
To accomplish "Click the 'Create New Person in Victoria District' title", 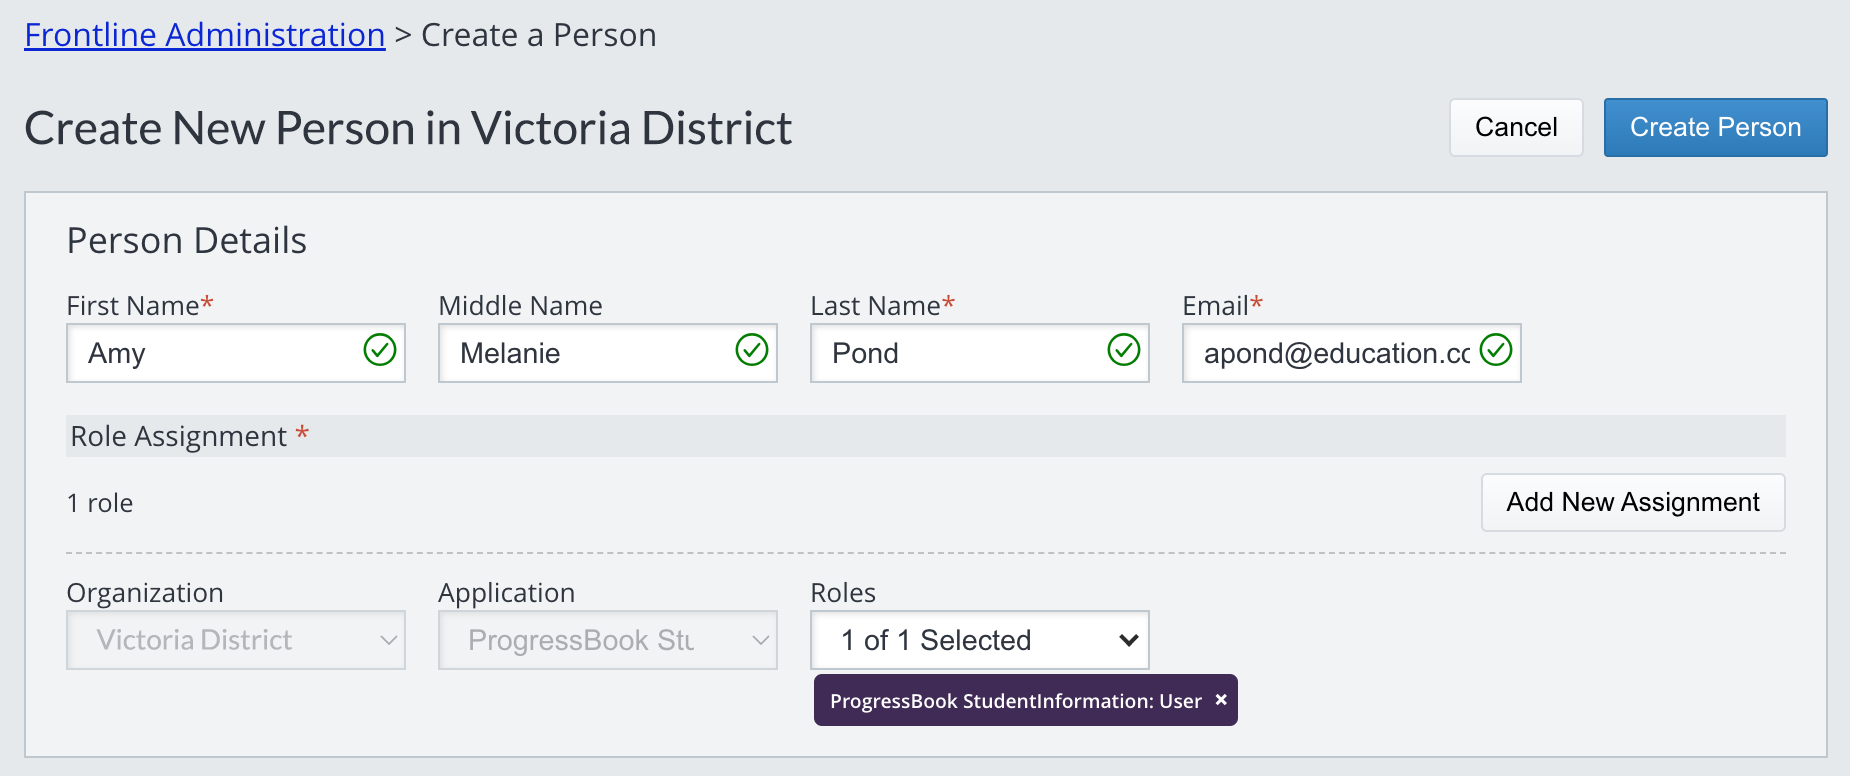I will 408,128.
